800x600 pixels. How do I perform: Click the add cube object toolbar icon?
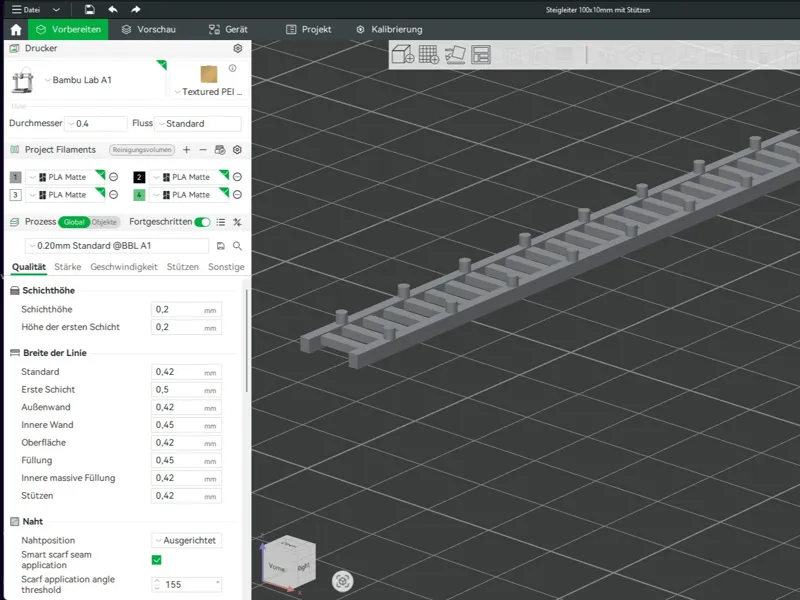pos(403,54)
